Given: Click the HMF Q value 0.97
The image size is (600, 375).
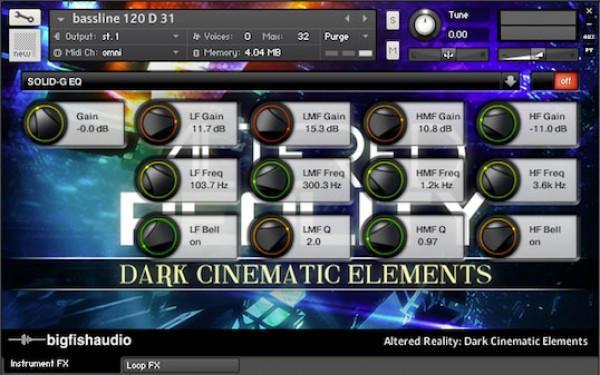Looking at the screenshot, I should 427,242.
